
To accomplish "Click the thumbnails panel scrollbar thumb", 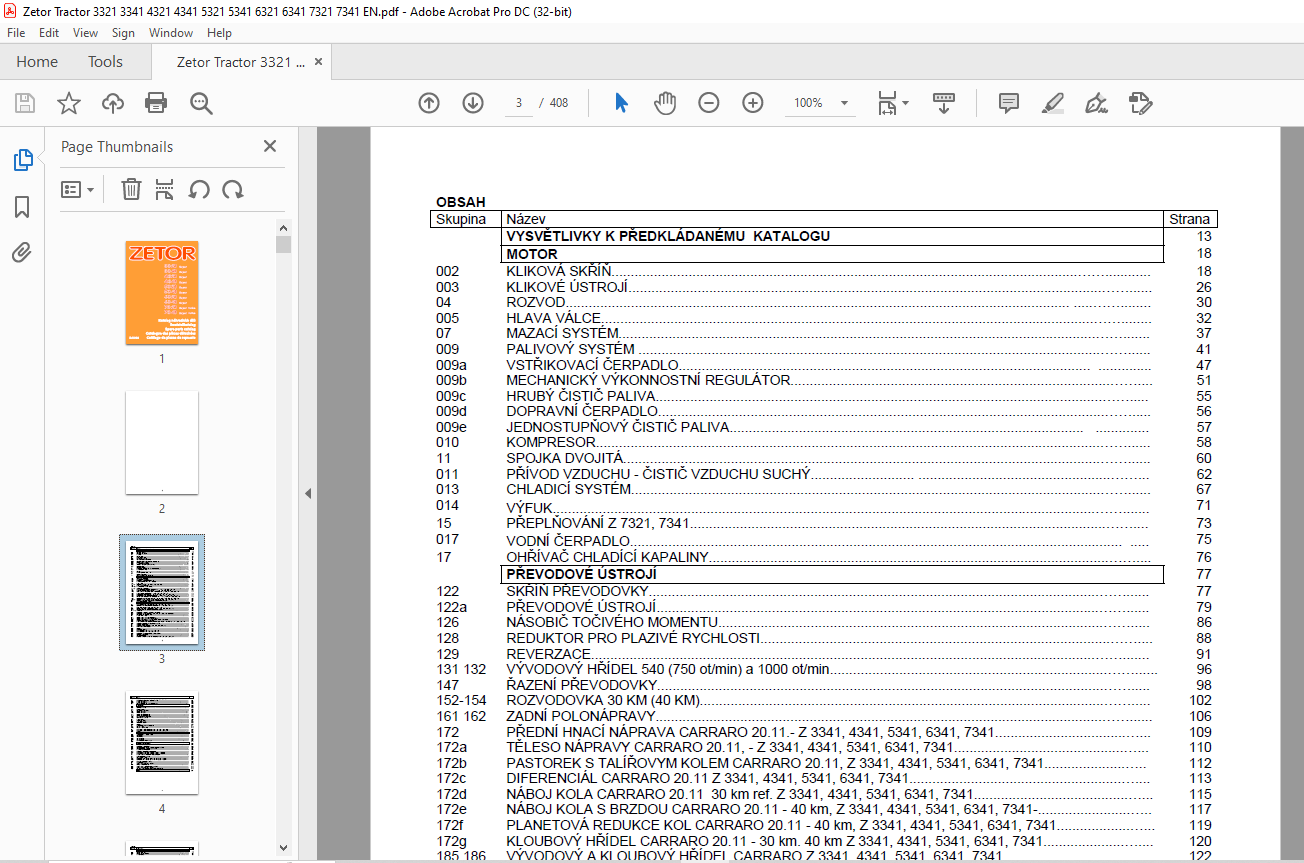I will [x=284, y=244].
